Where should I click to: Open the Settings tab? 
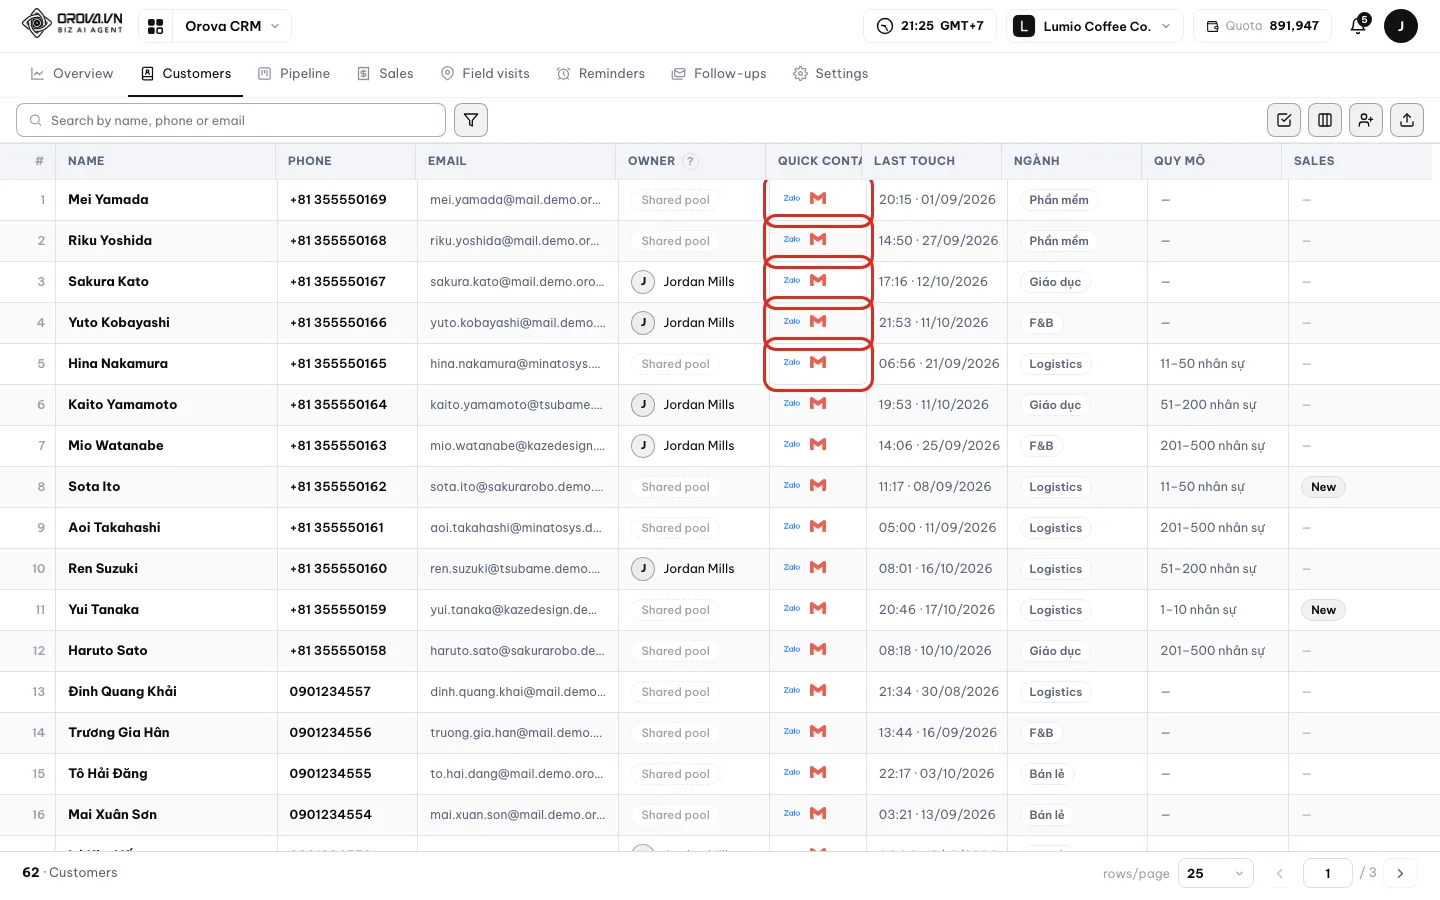[x=831, y=74]
